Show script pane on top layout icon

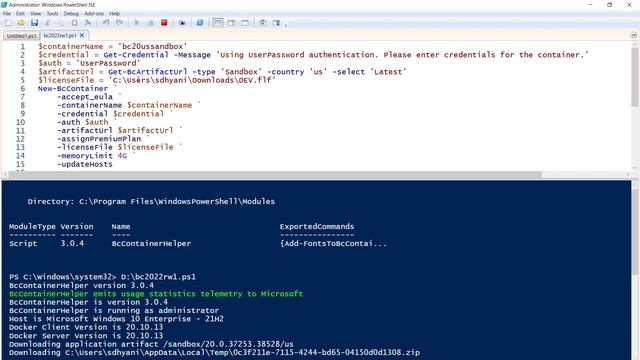tap(218, 23)
